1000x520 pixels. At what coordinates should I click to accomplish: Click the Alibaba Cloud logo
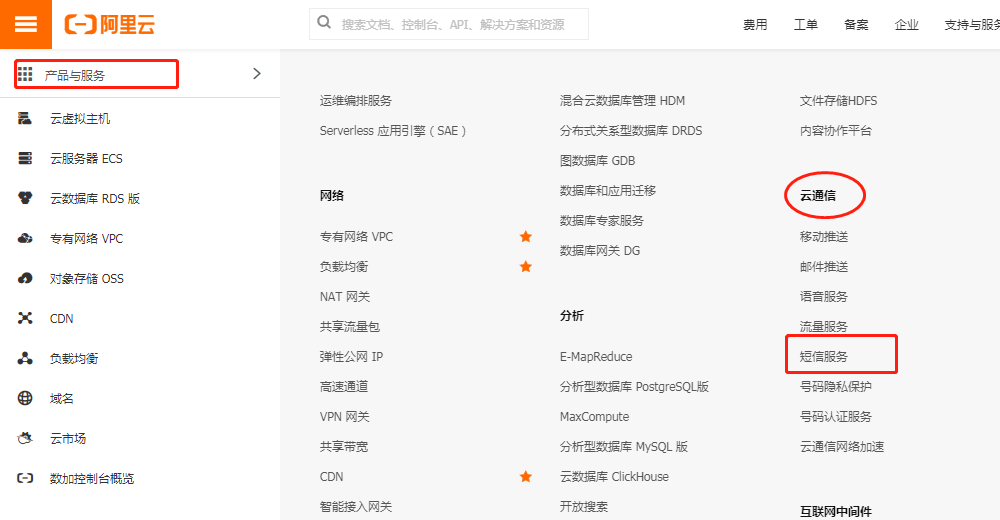click(110, 25)
